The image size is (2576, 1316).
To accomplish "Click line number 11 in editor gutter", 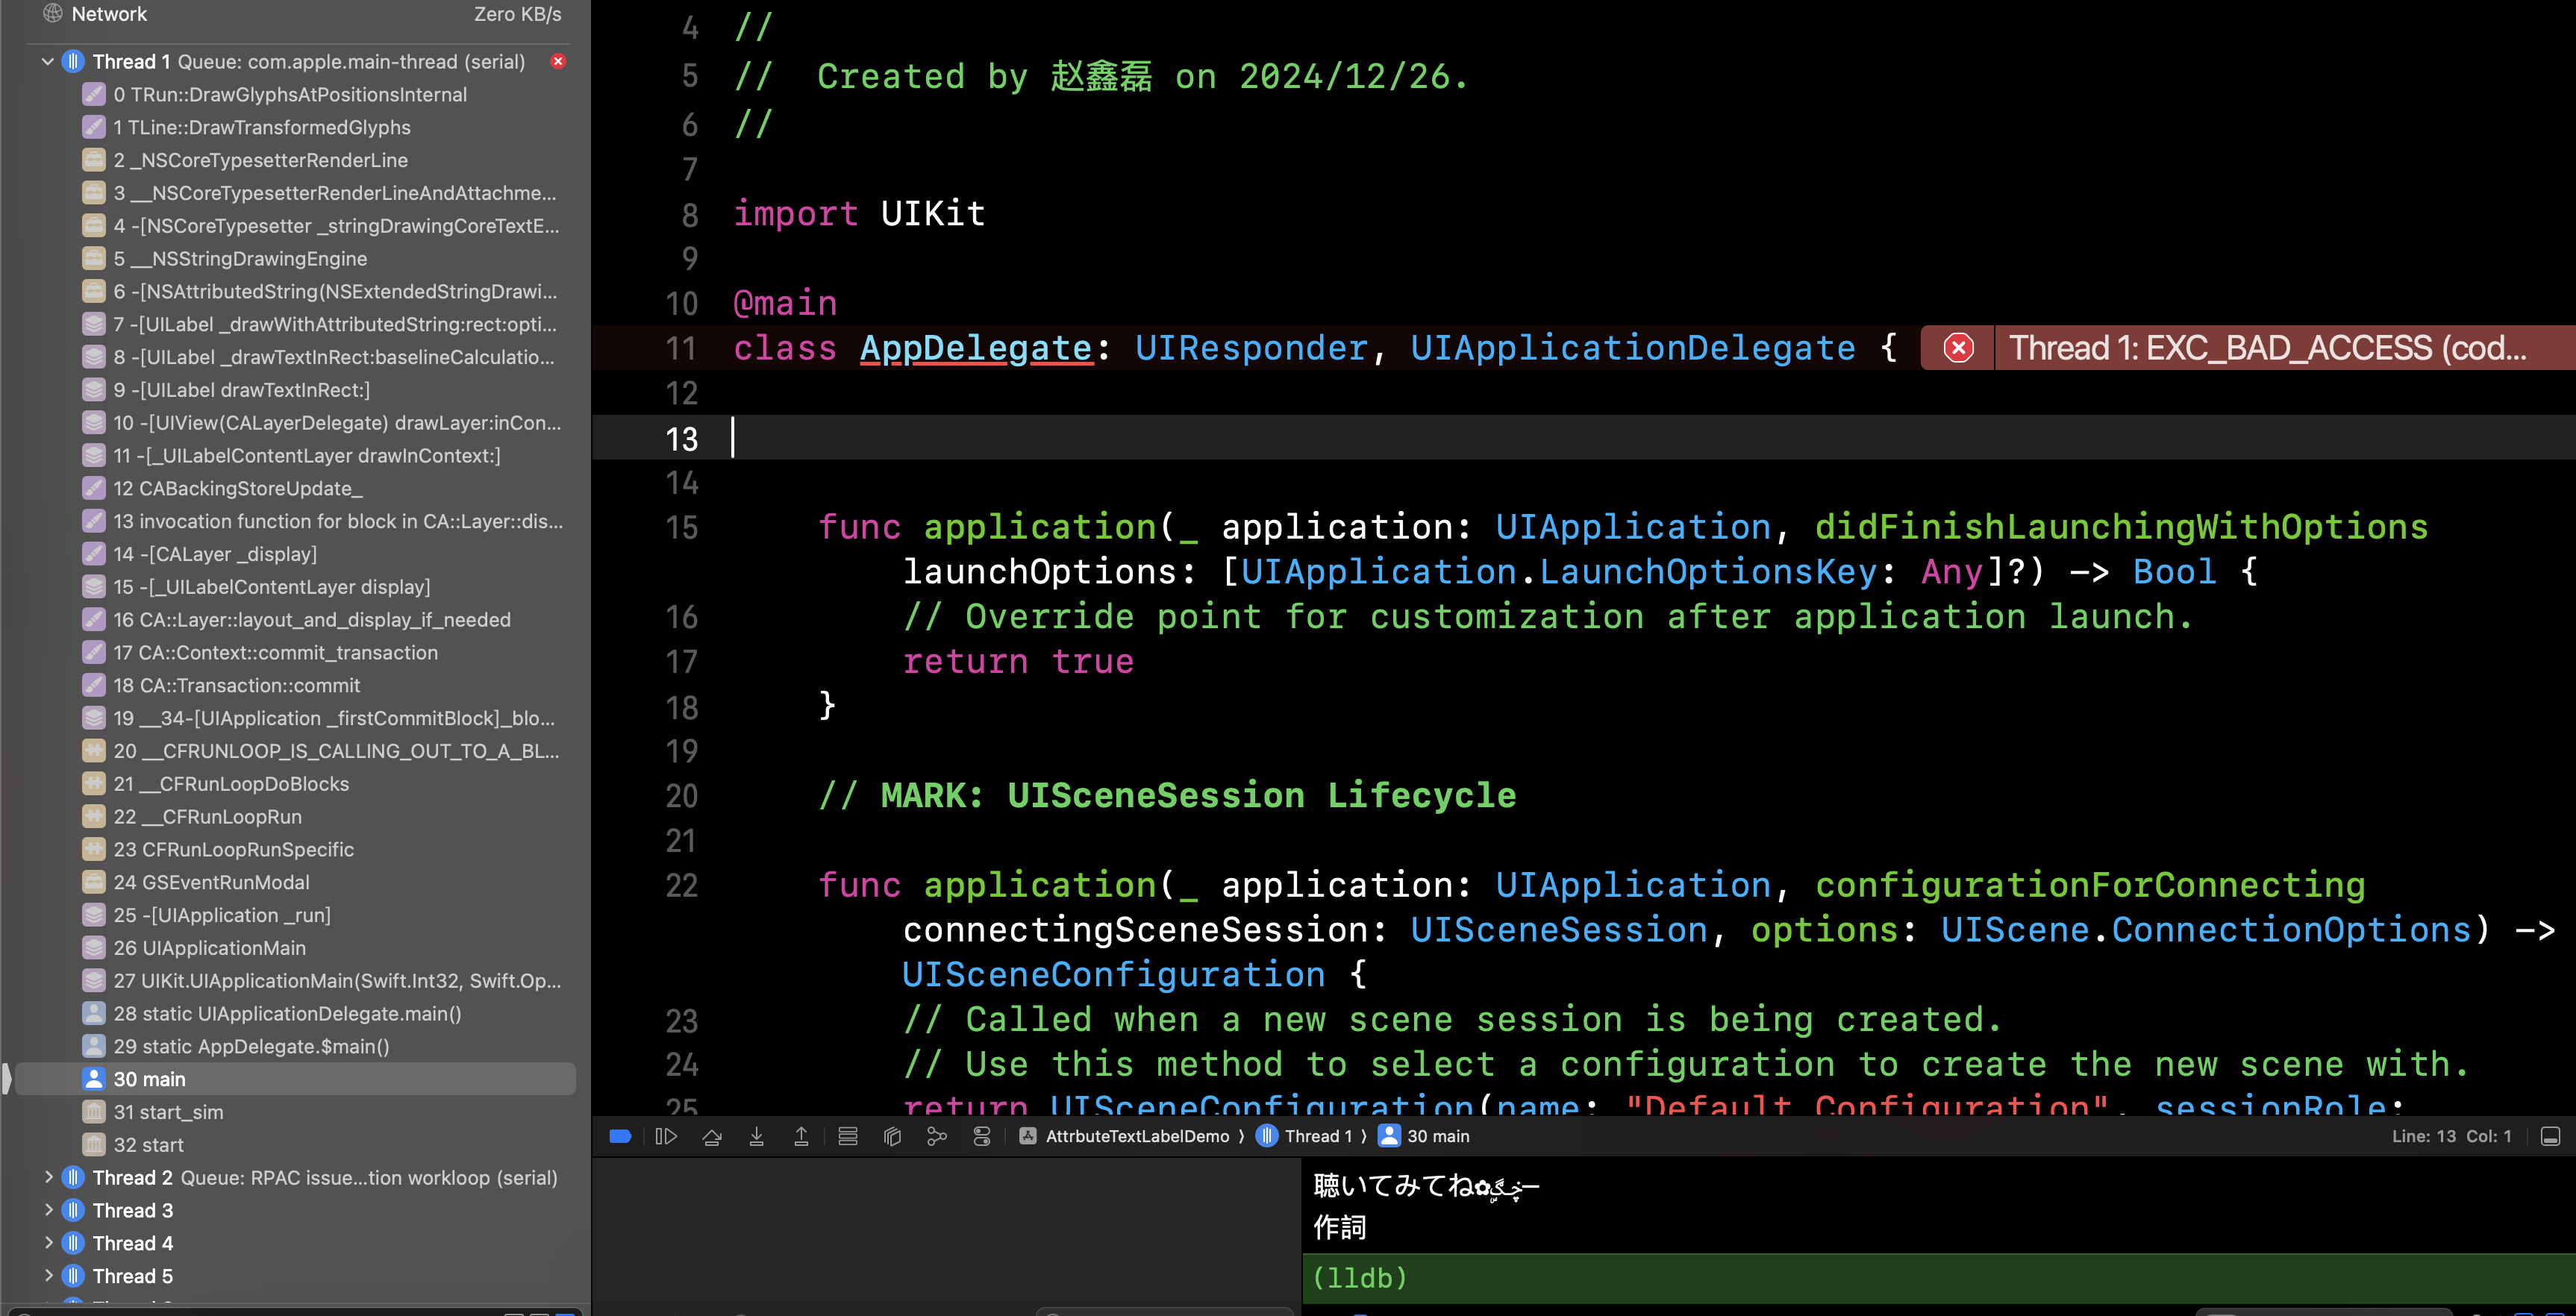I will (681, 348).
